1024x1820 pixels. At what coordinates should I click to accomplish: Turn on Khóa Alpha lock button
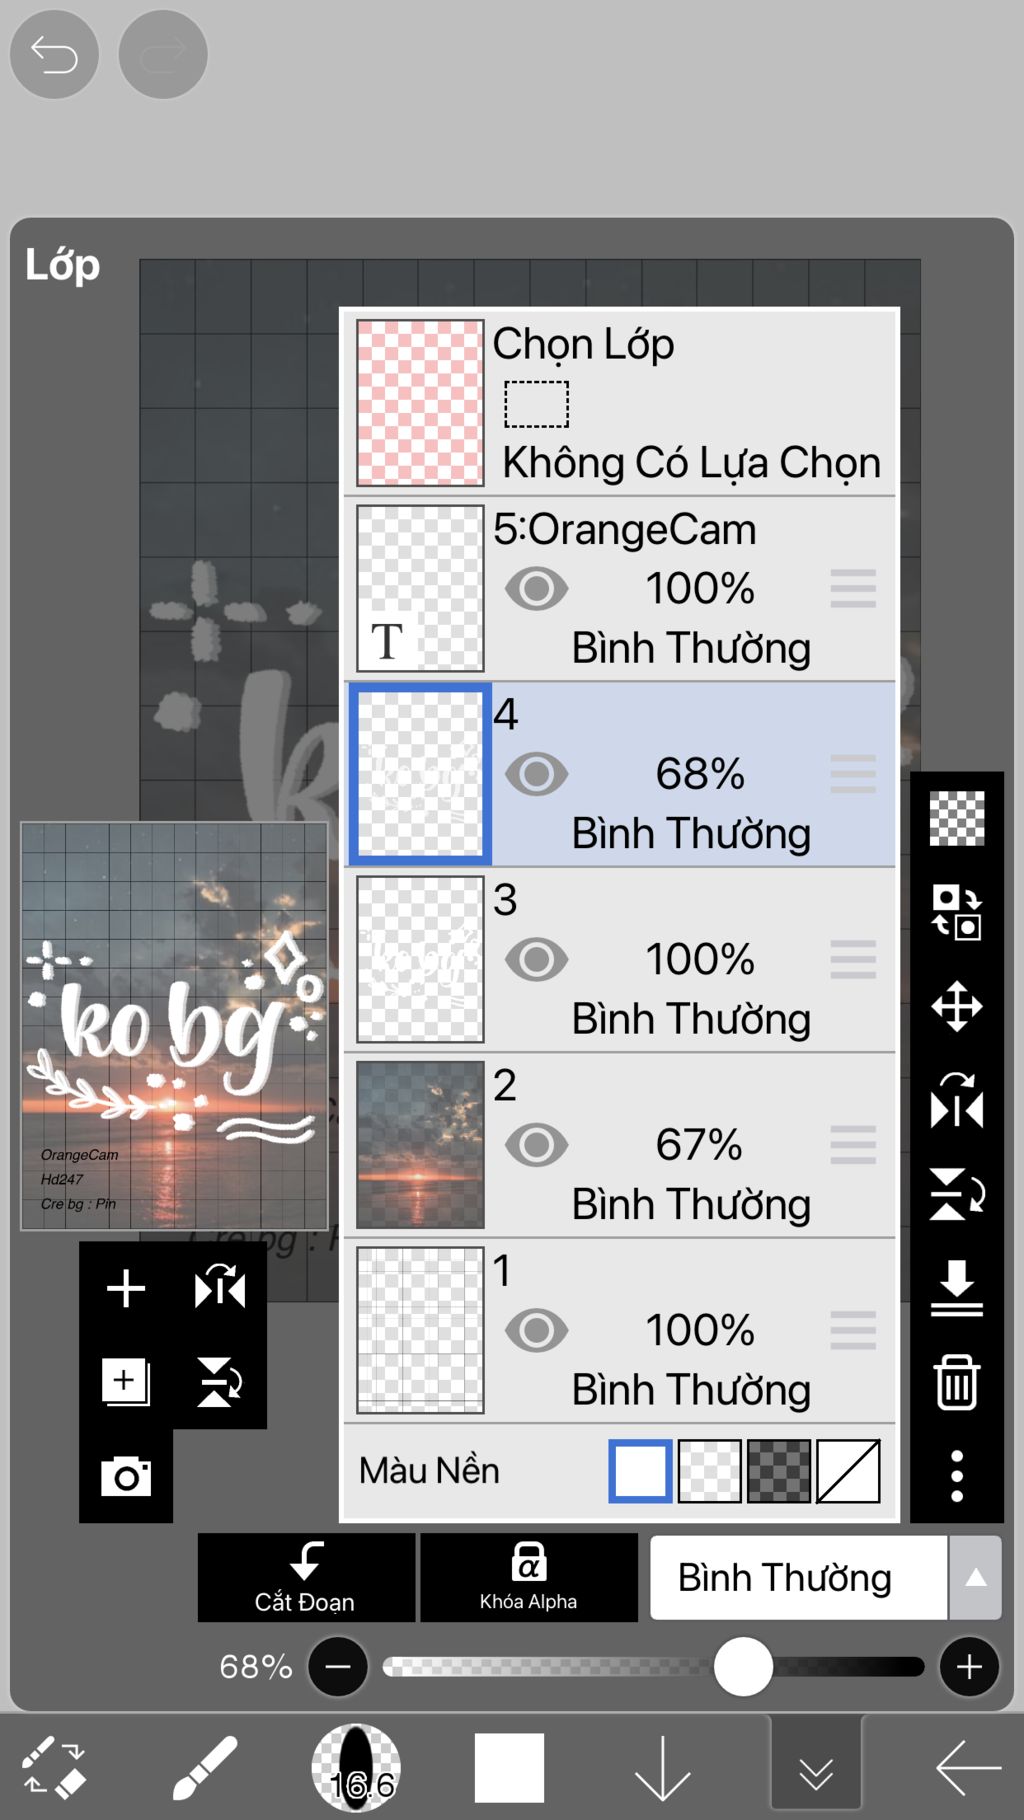click(x=529, y=1577)
